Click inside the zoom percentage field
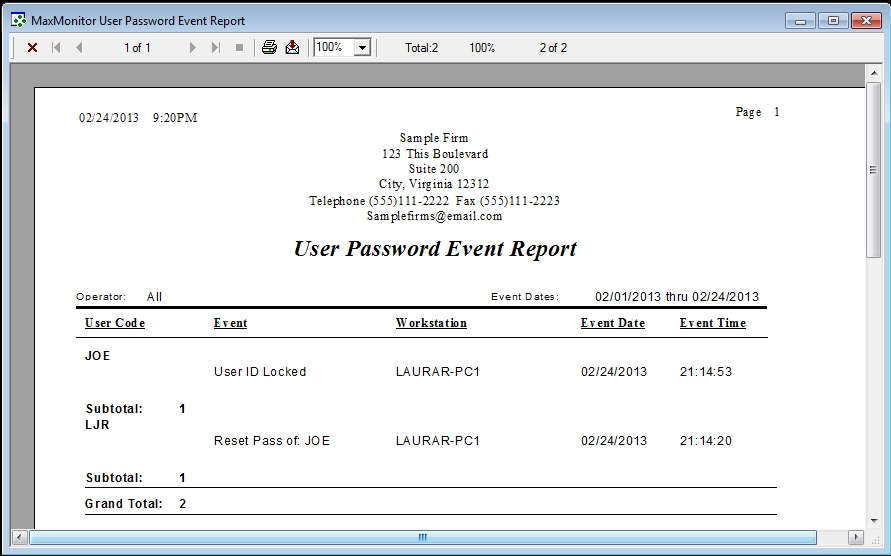This screenshot has height=556, width=891. 333,47
